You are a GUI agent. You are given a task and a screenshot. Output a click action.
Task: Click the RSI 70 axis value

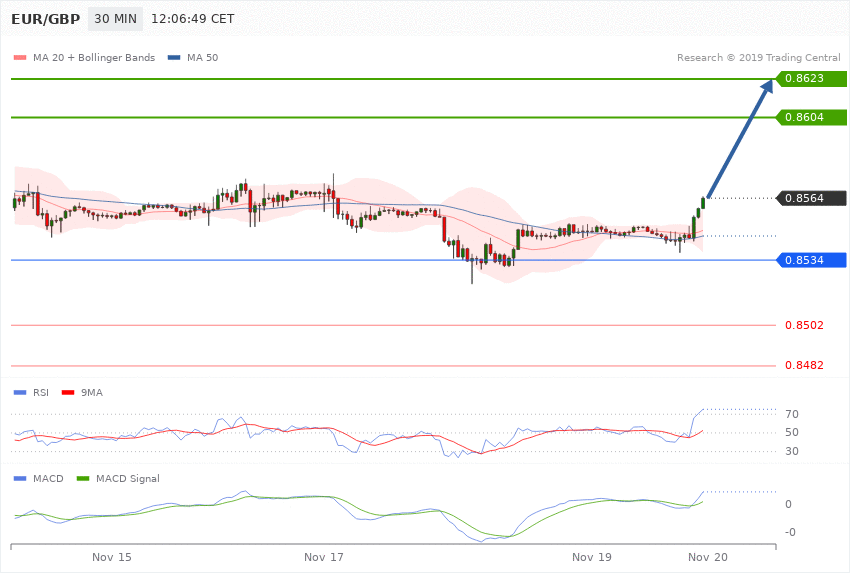pyautogui.click(x=791, y=414)
